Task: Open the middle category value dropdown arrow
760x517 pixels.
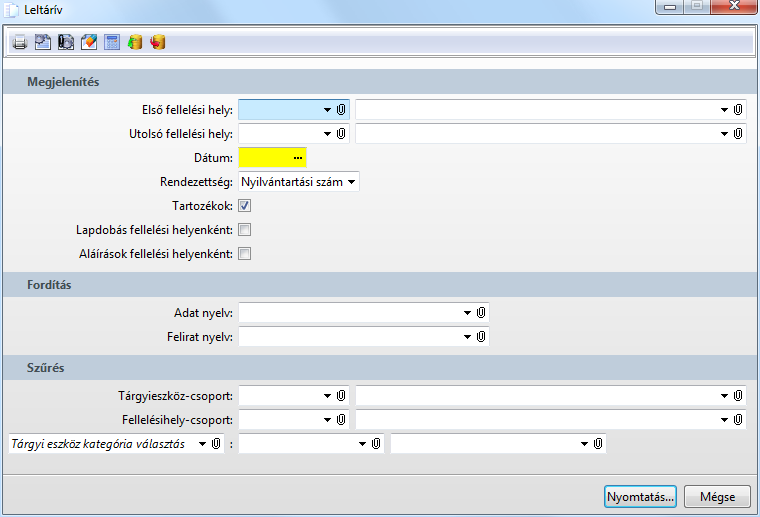Action: tap(362, 444)
